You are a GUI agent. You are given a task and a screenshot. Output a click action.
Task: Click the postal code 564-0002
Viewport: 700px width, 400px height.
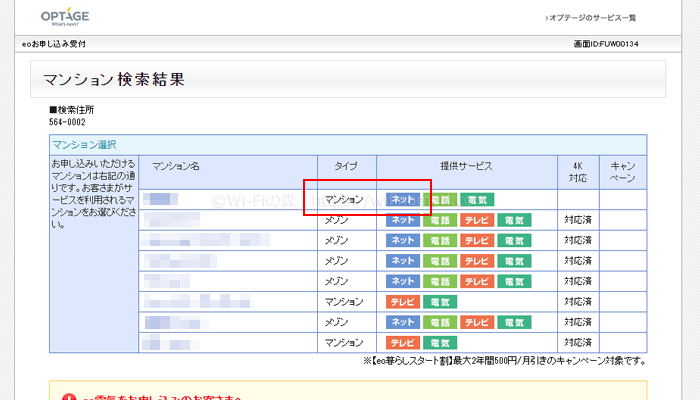[67, 122]
